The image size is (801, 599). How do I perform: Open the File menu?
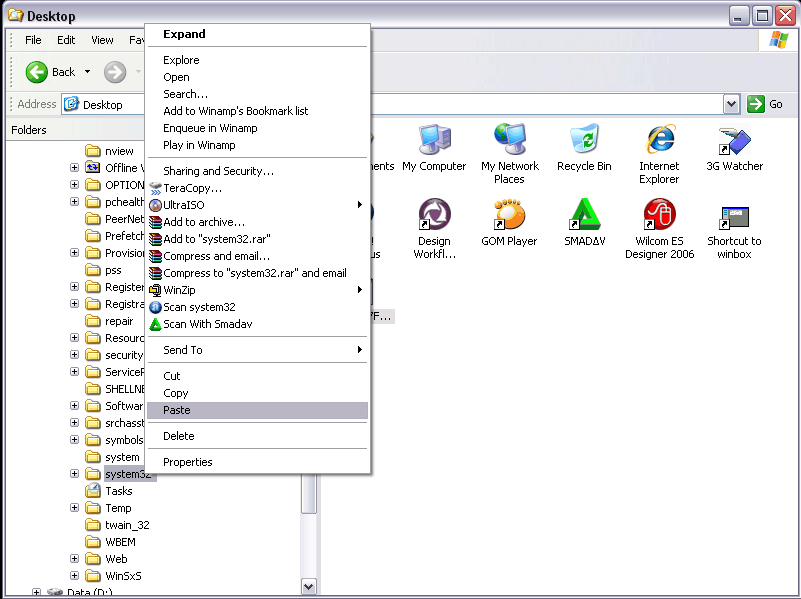click(33, 40)
